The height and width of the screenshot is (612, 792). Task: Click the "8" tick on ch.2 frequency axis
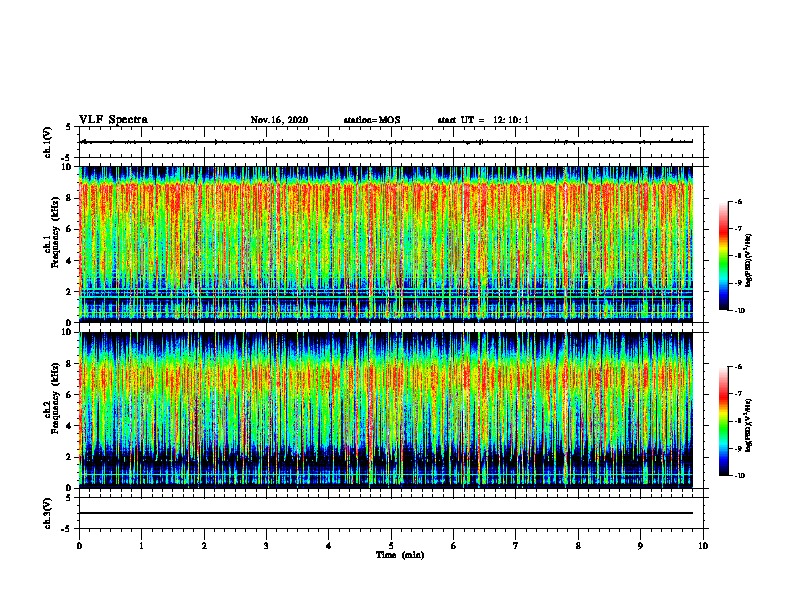(x=69, y=364)
